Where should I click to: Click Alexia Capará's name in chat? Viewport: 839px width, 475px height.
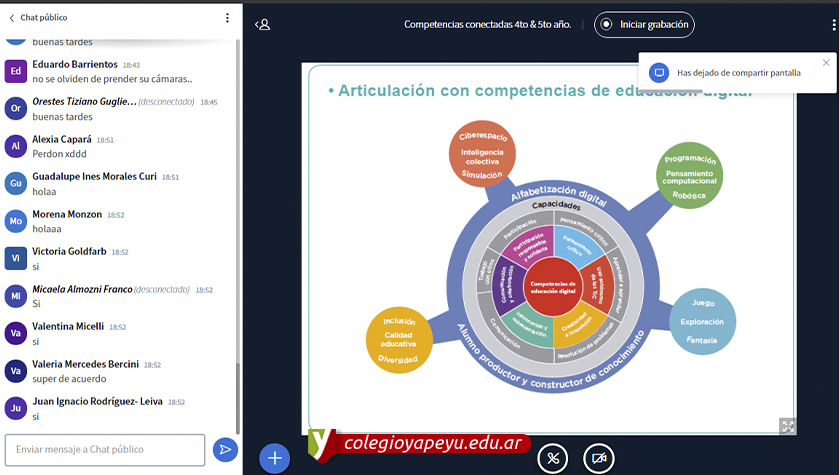coord(61,139)
